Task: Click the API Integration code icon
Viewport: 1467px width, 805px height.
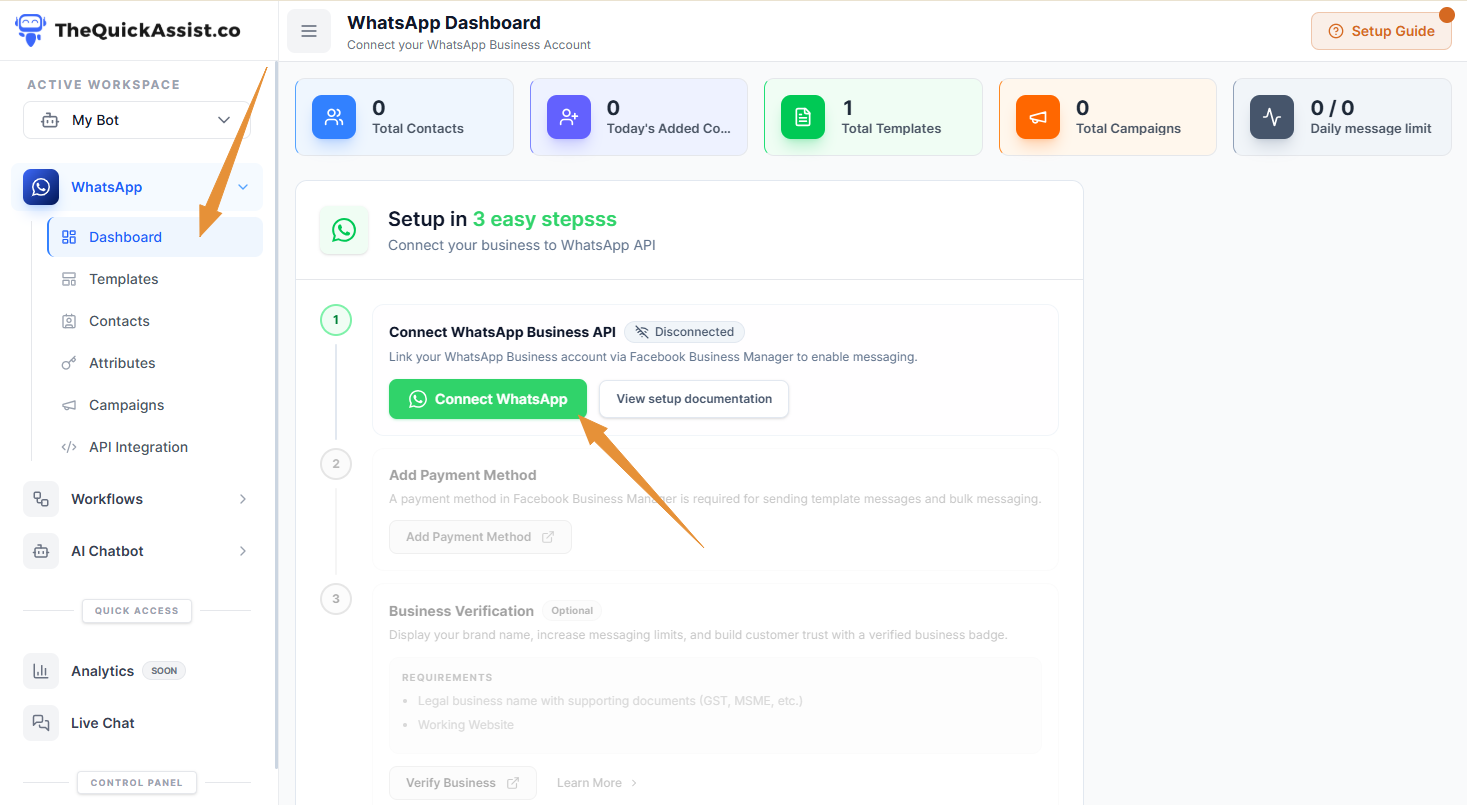Action: (68, 446)
